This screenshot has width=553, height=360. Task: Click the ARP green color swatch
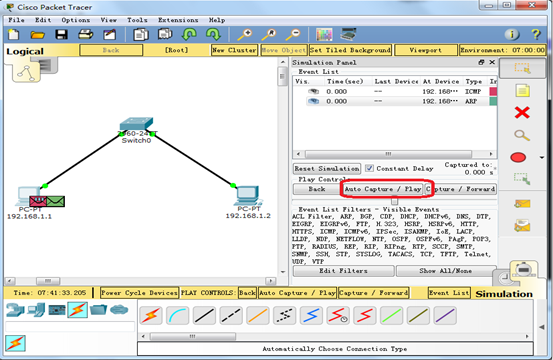tap(493, 101)
